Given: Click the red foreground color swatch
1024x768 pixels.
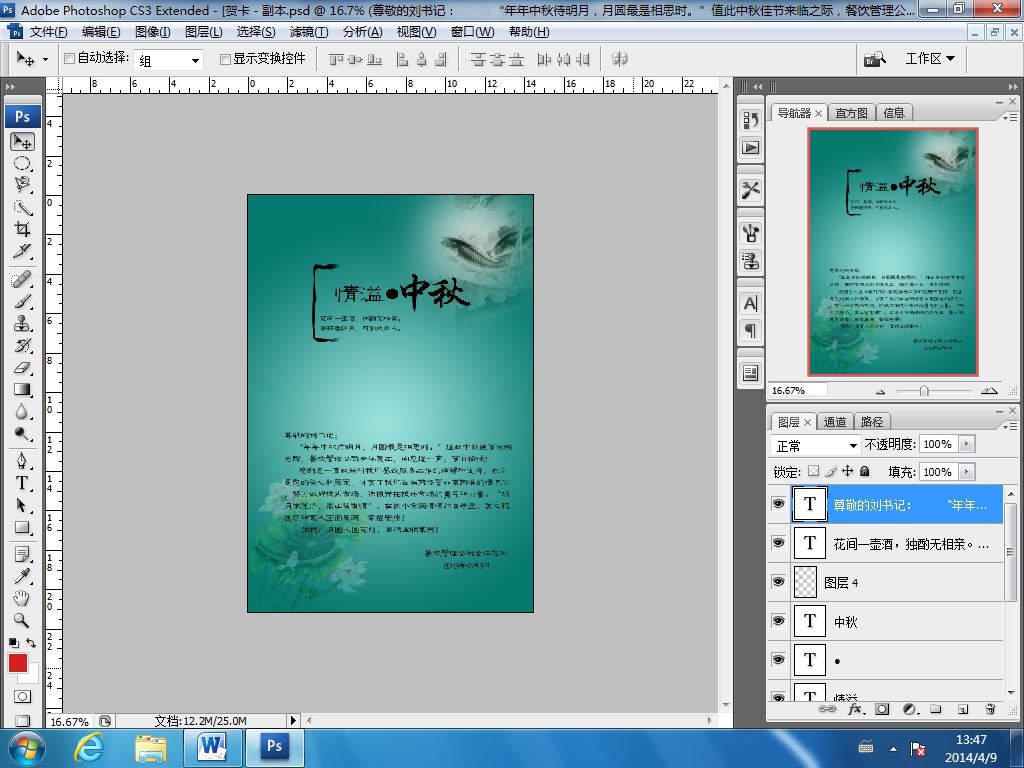Looking at the screenshot, I should [x=17, y=663].
